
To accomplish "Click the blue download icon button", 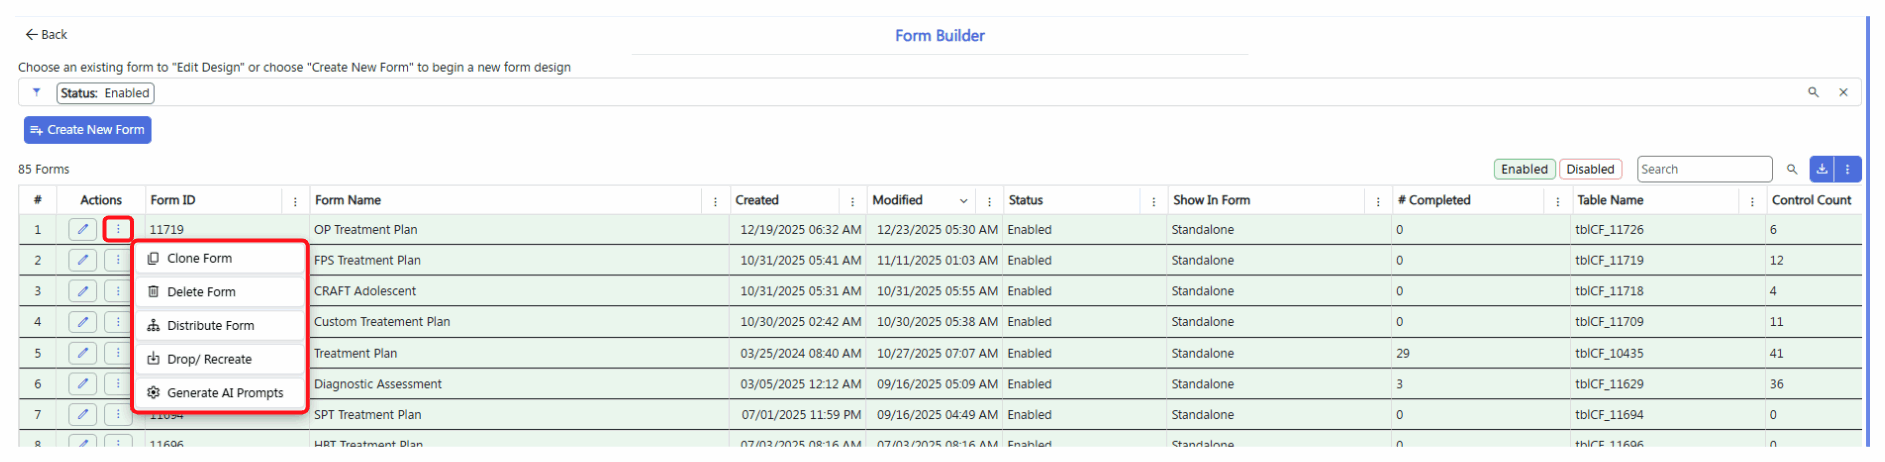I will (x=1822, y=169).
